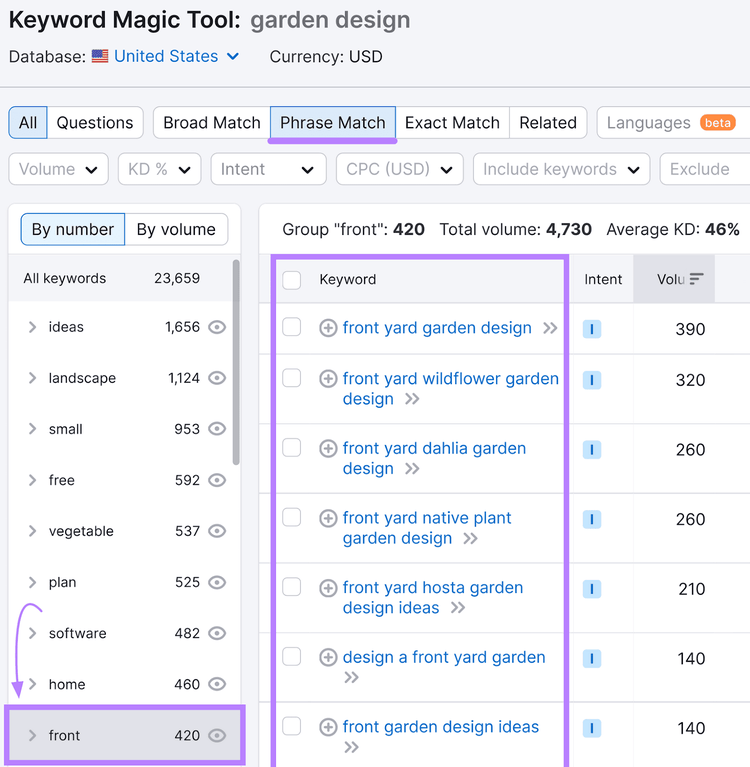Click the Languages beta button
Screen dimensions: 750x767
tap(673, 122)
